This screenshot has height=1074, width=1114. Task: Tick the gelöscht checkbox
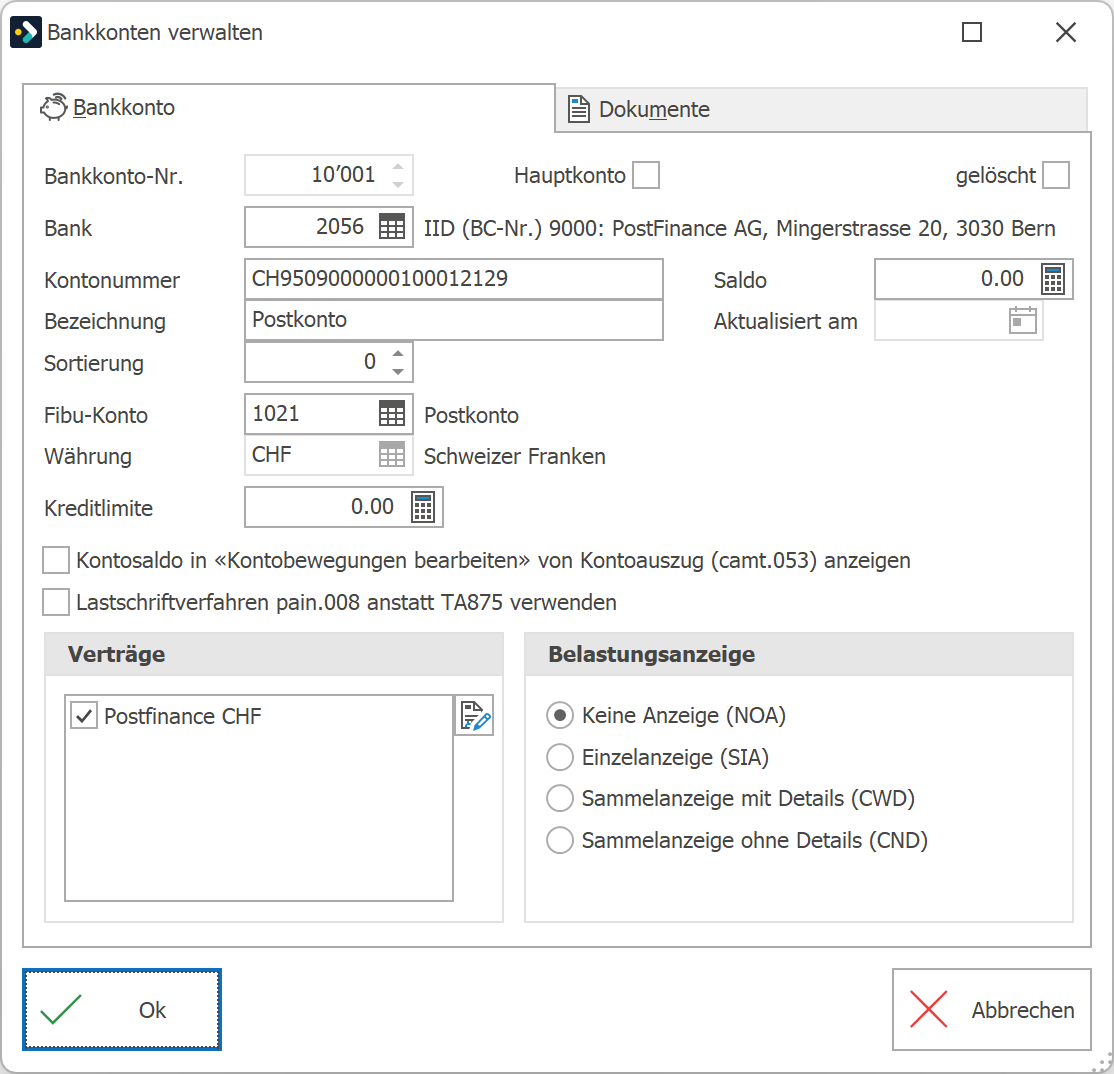tap(1056, 175)
